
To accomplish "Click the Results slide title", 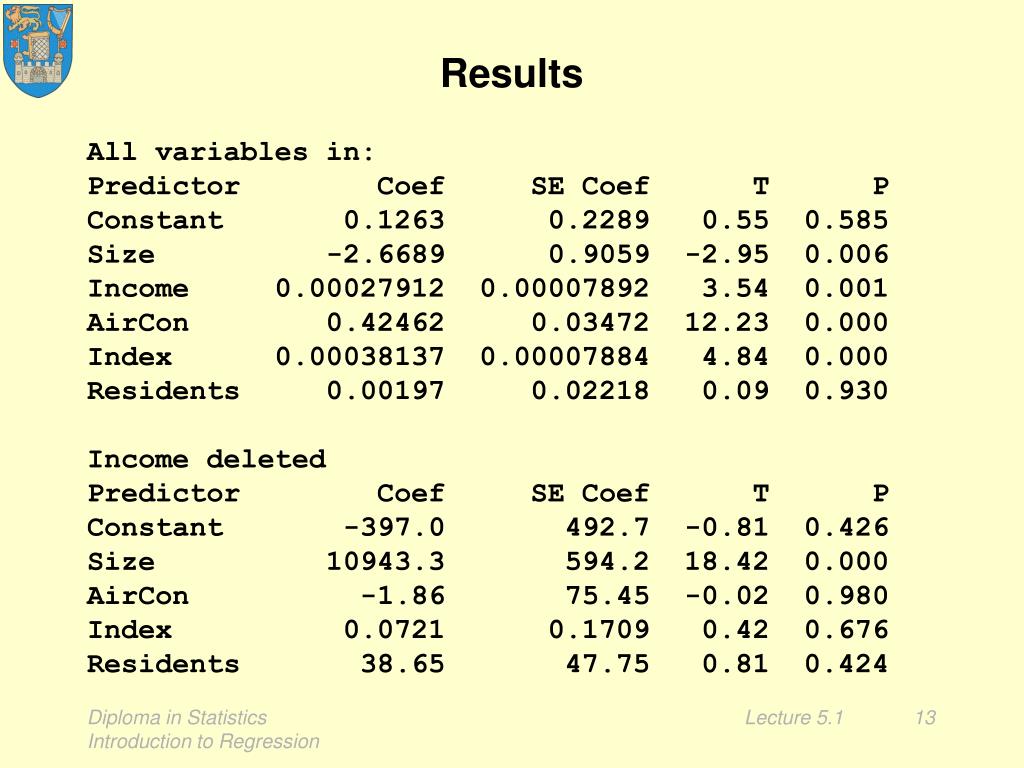I will tap(511, 74).
